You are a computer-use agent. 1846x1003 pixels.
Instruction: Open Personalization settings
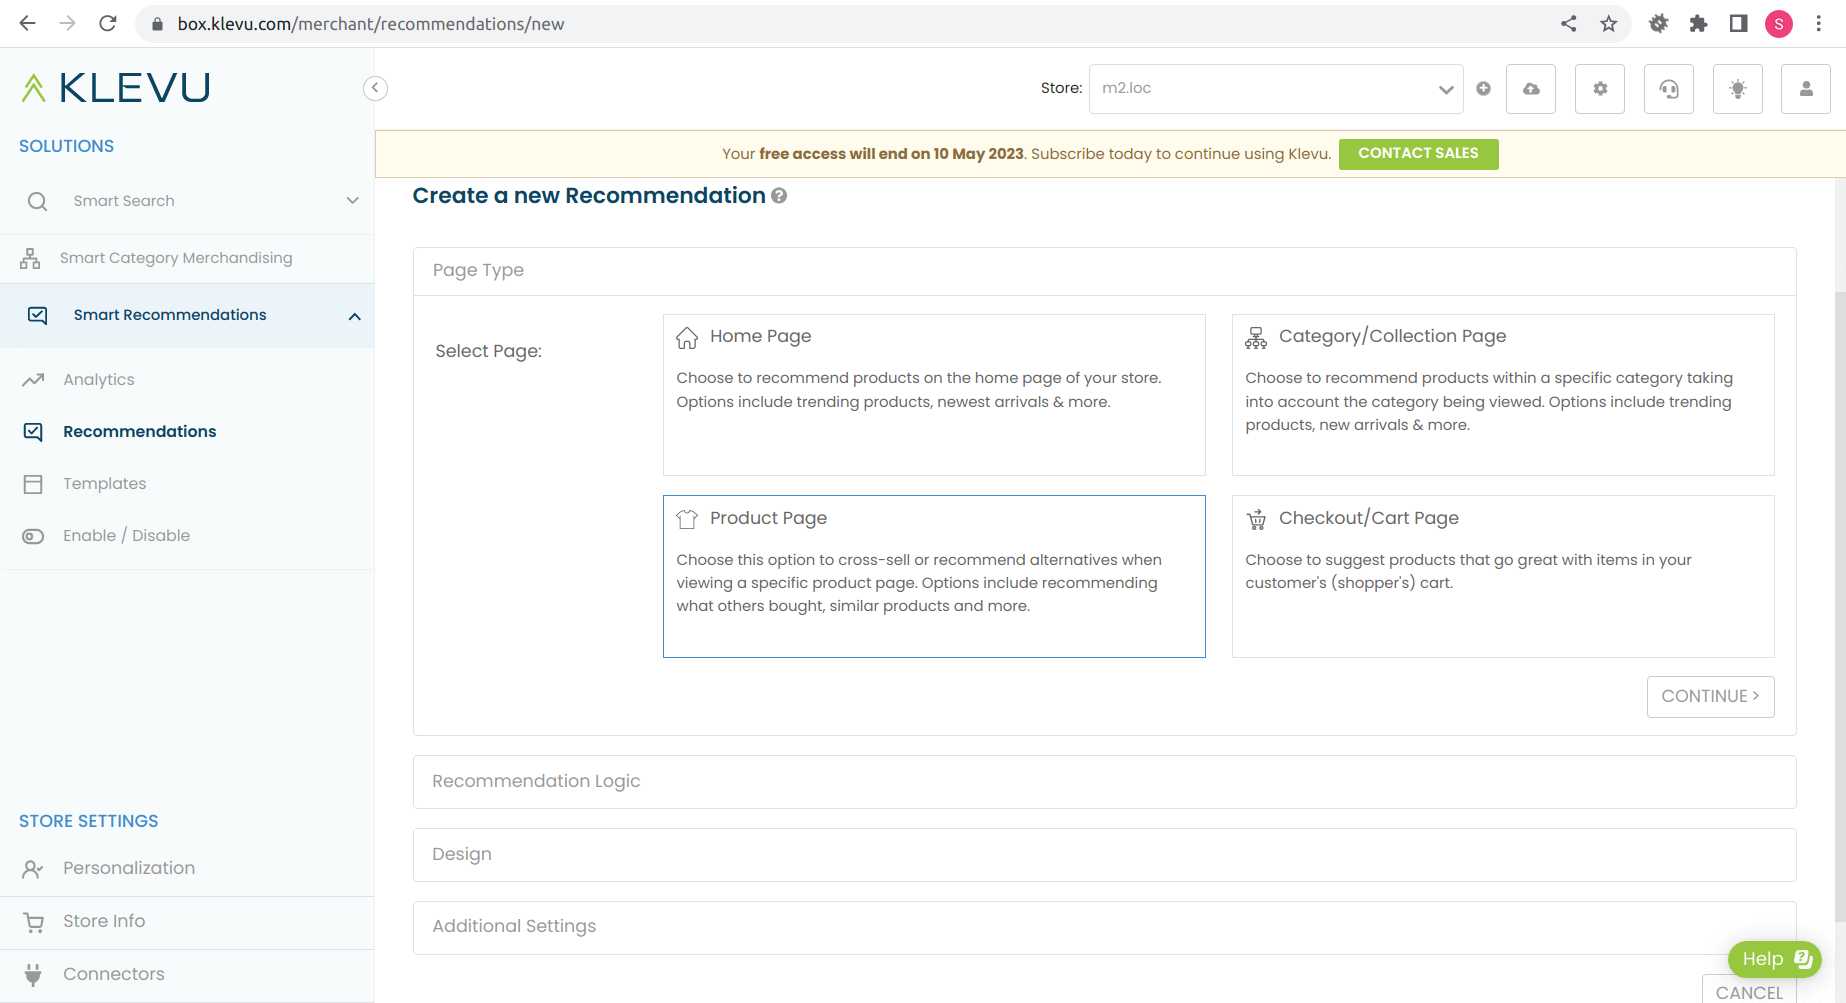(x=129, y=868)
